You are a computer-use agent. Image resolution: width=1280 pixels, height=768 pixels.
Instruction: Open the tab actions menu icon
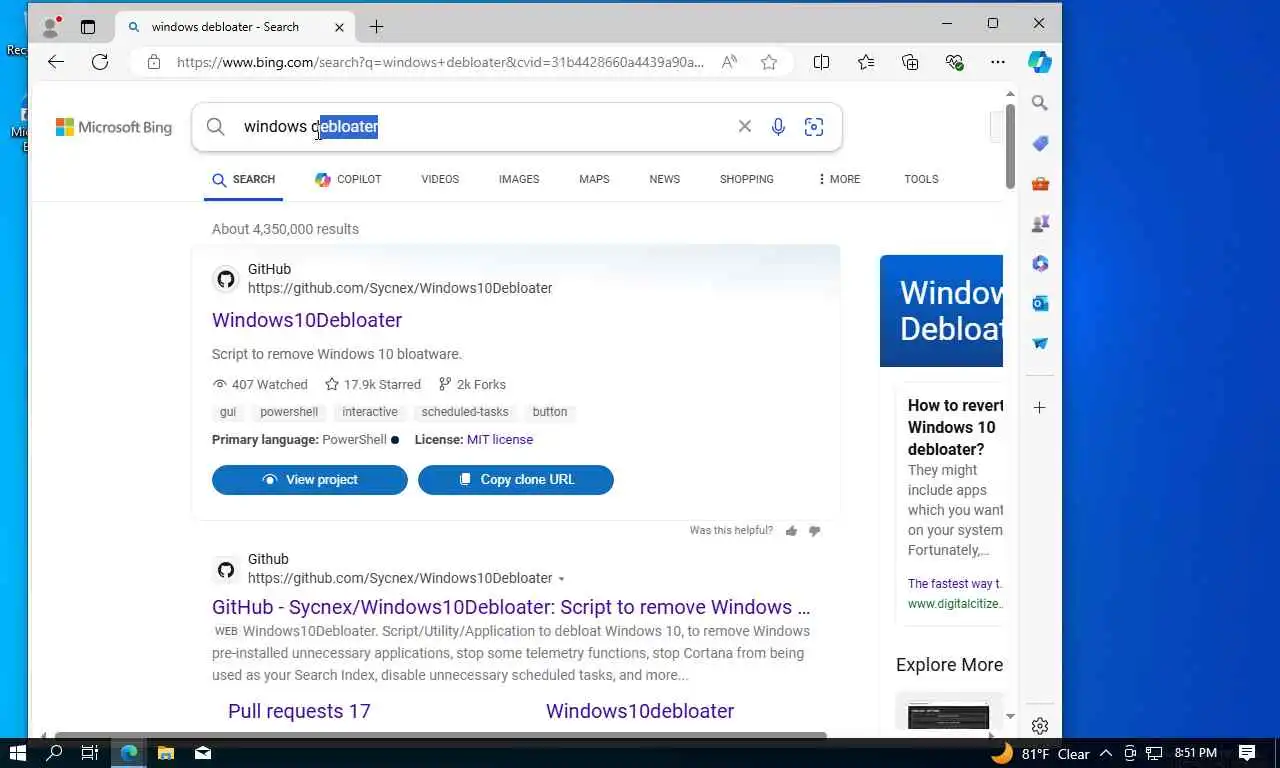[x=88, y=27]
